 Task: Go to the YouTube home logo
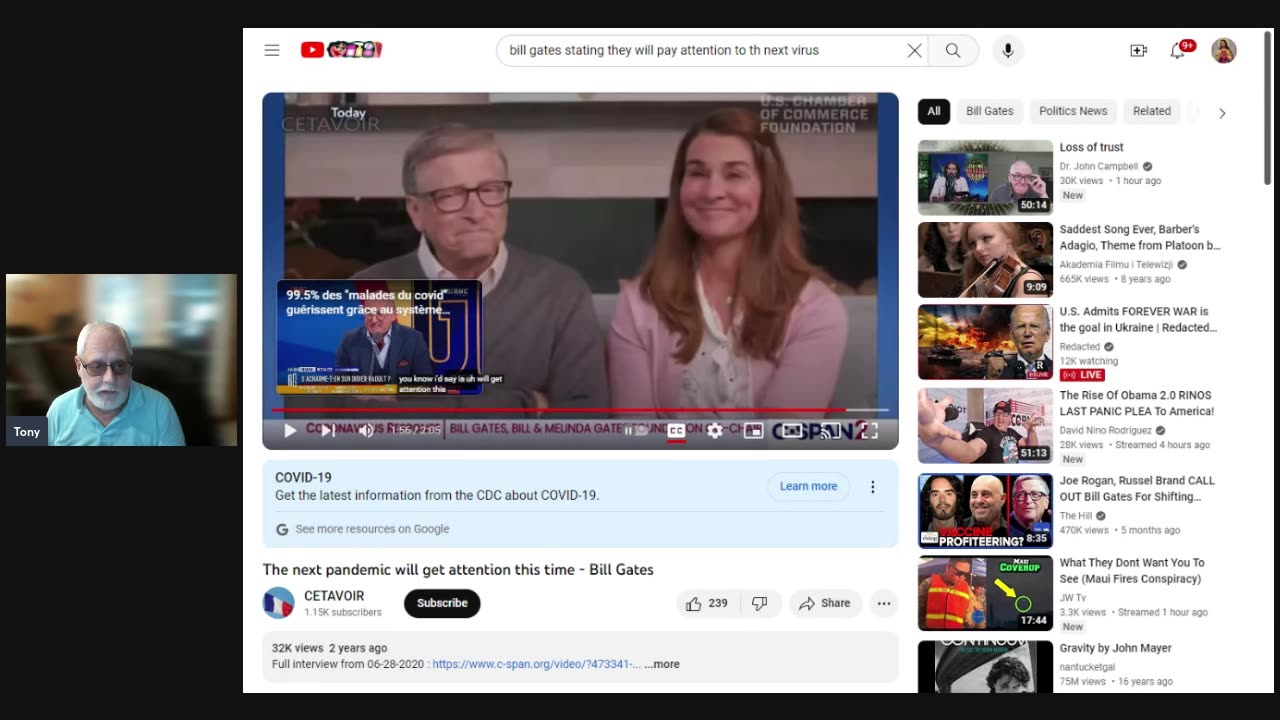click(342, 50)
